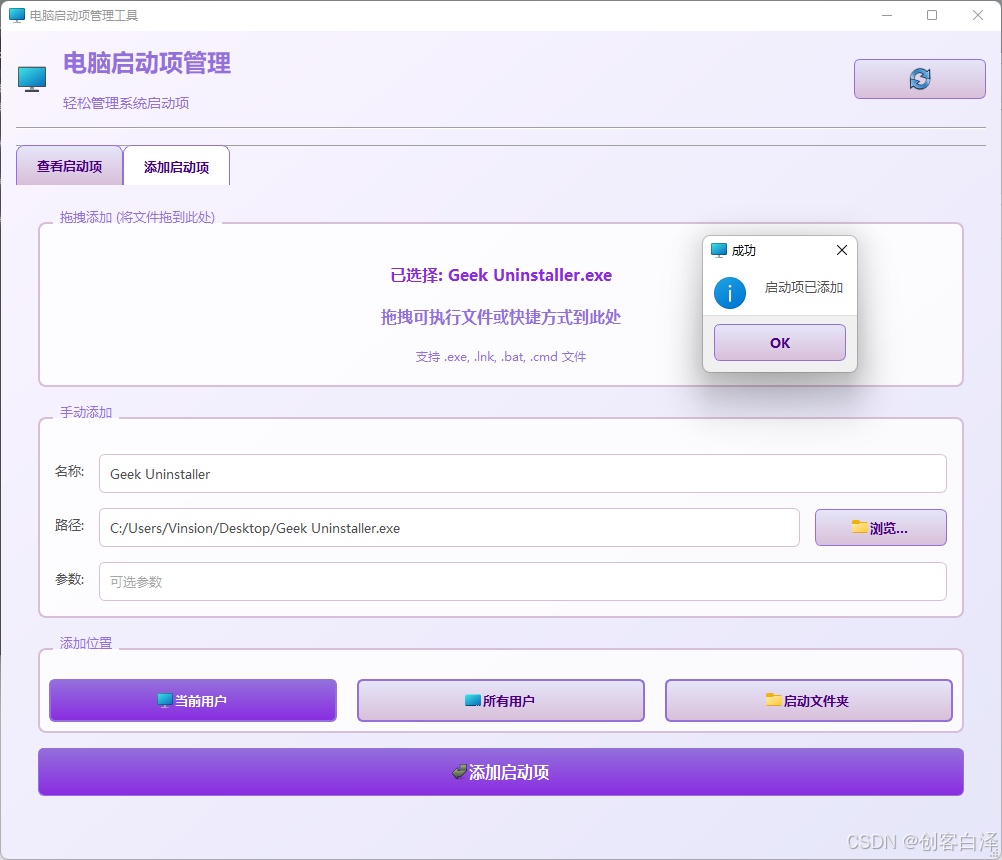Choose 启动文件夹 as the add location
The width and height of the screenshot is (1002, 860).
tap(809, 700)
